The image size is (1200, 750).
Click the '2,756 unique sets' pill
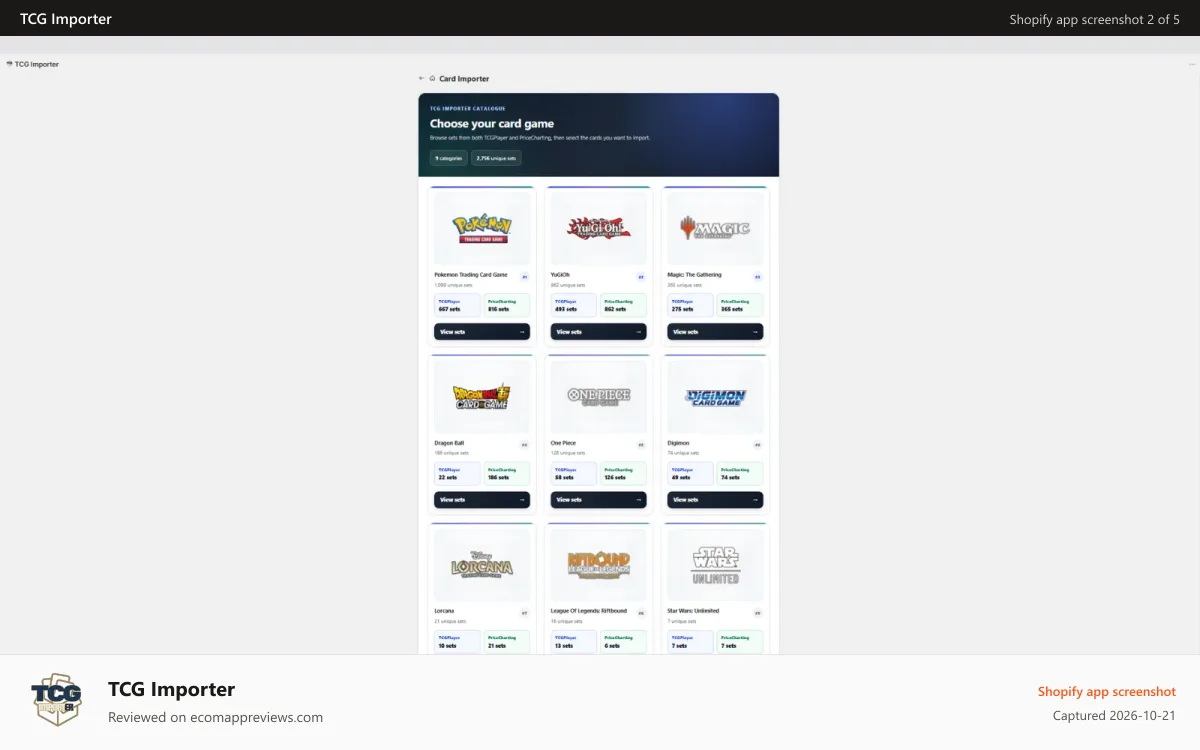[496, 158]
